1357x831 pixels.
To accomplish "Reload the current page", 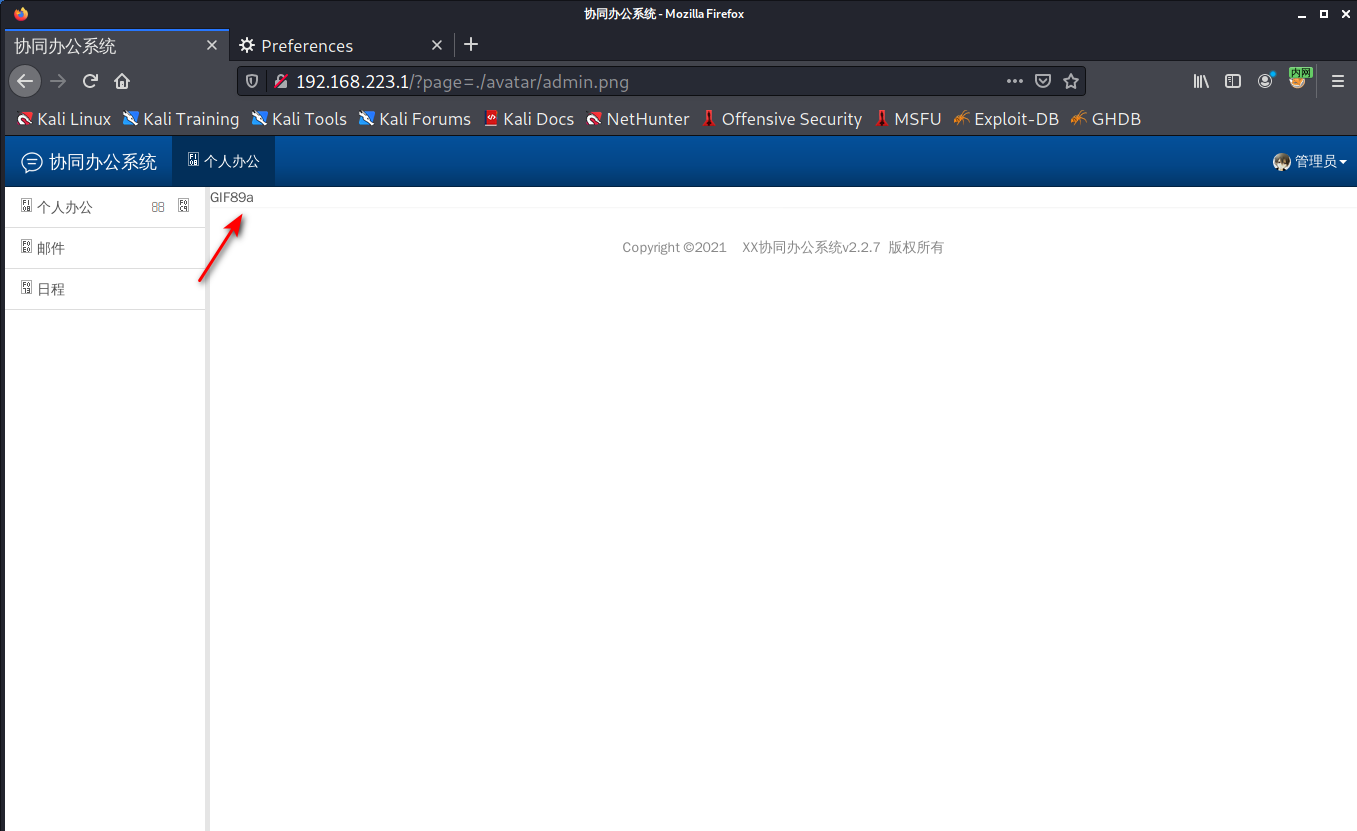I will (x=90, y=81).
